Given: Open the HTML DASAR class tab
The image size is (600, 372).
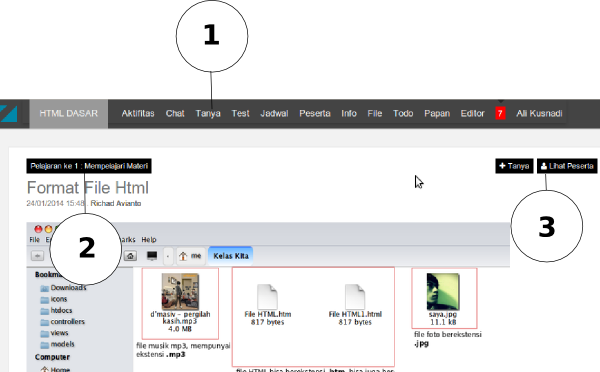Looking at the screenshot, I should point(68,114).
